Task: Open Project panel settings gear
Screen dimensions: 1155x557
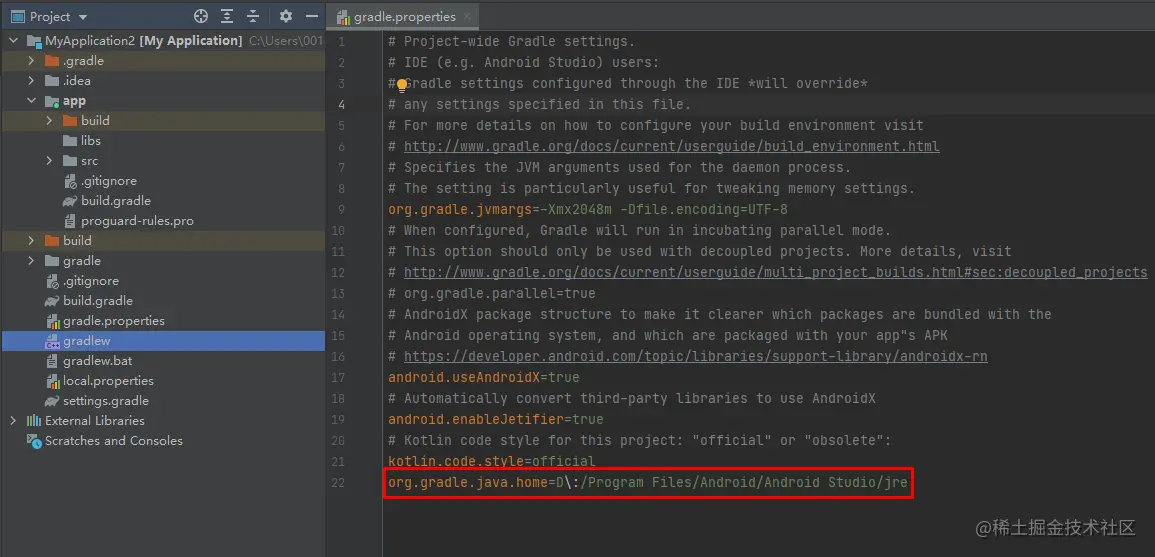Action: tap(286, 16)
